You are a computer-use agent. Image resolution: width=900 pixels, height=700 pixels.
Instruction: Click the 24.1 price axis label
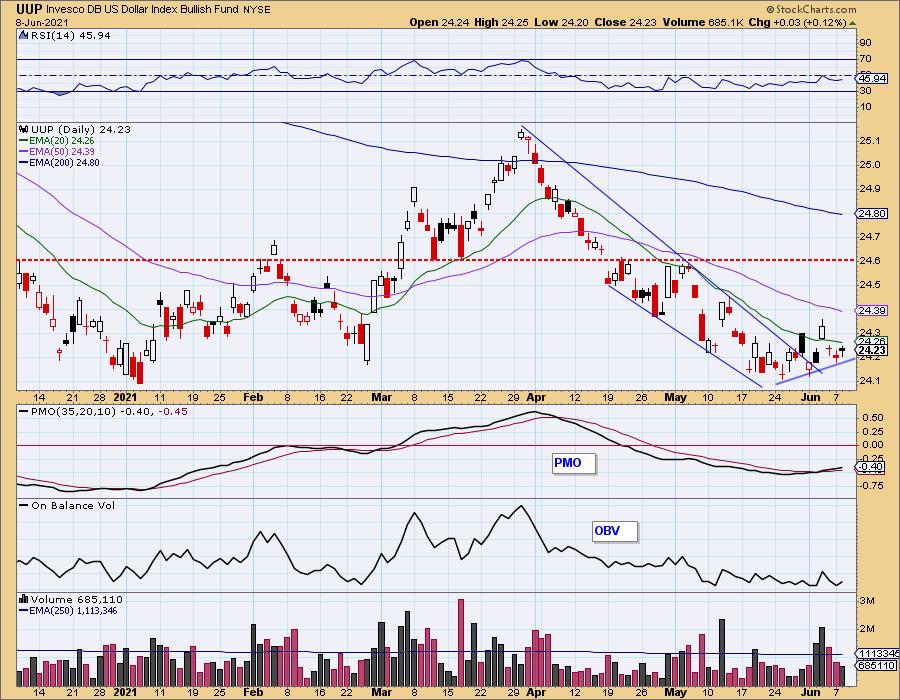[x=870, y=380]
